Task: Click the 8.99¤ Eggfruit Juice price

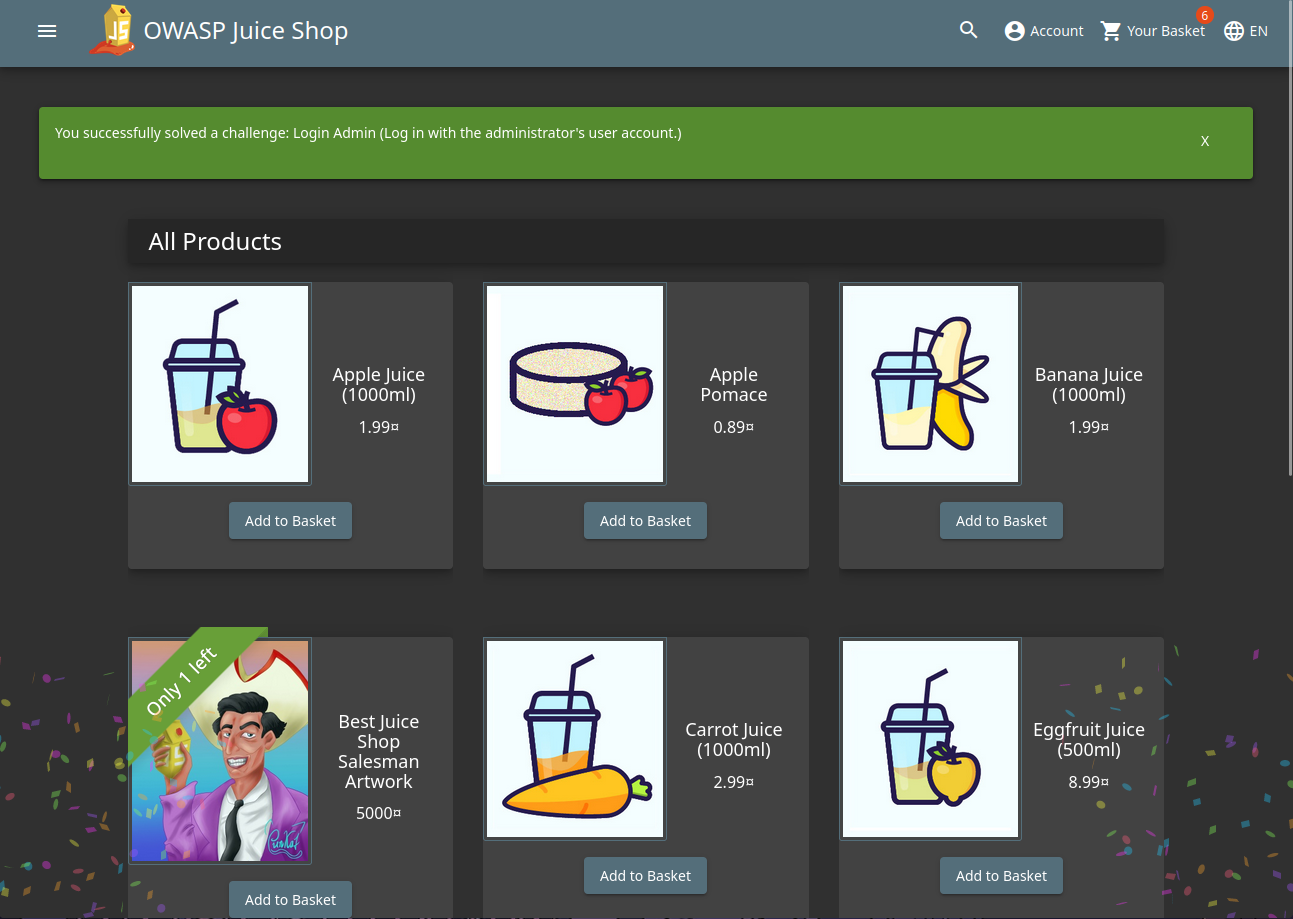Action: 1089,782
